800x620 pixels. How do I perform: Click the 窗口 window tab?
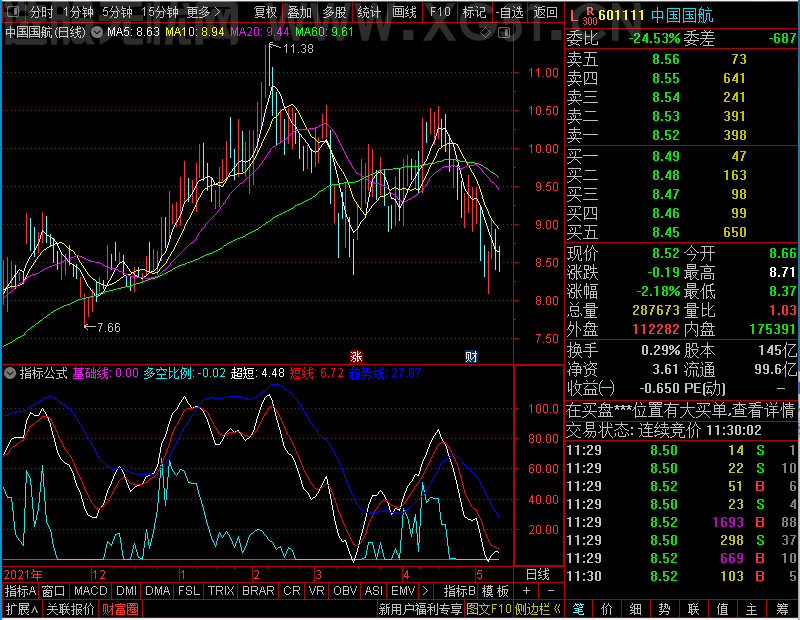54,591
